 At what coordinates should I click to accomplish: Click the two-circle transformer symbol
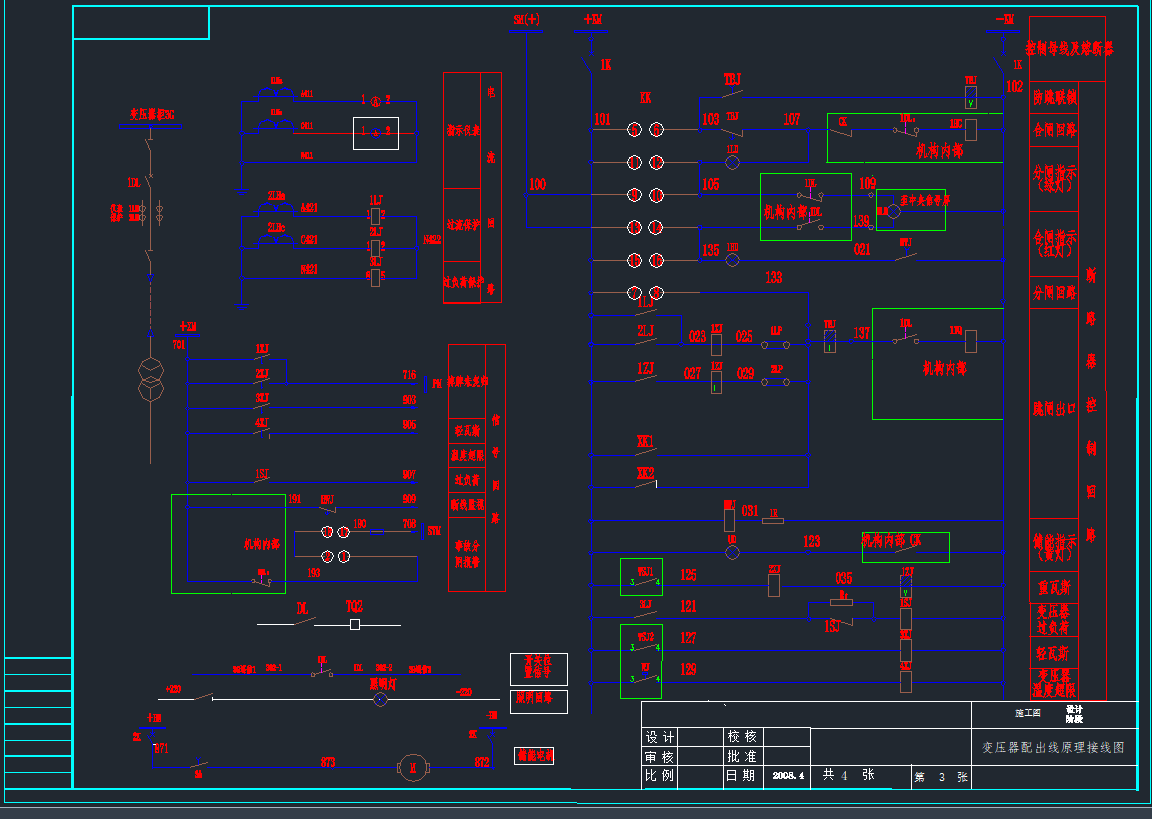tap(150, 379)
